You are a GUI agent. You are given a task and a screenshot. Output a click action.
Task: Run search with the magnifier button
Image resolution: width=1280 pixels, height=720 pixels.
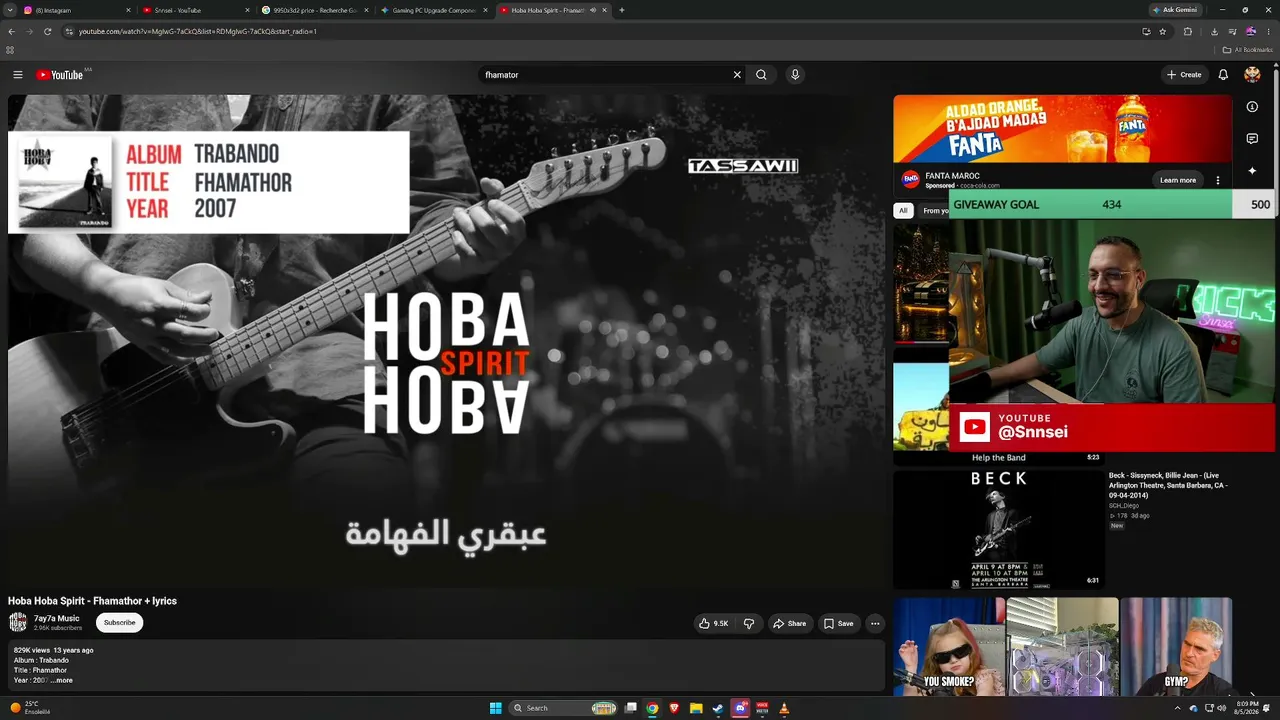click(761, 75)
